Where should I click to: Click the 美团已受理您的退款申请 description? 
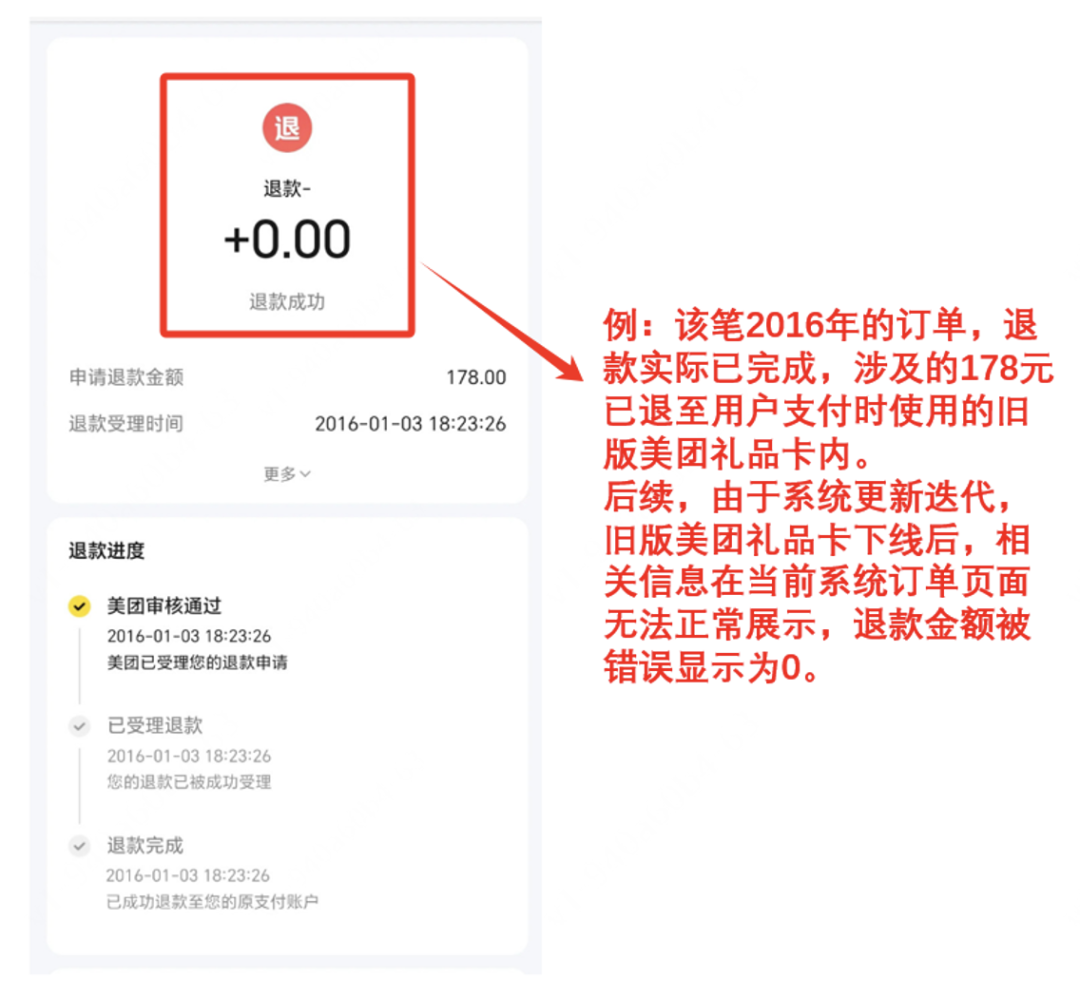(197, 663)
